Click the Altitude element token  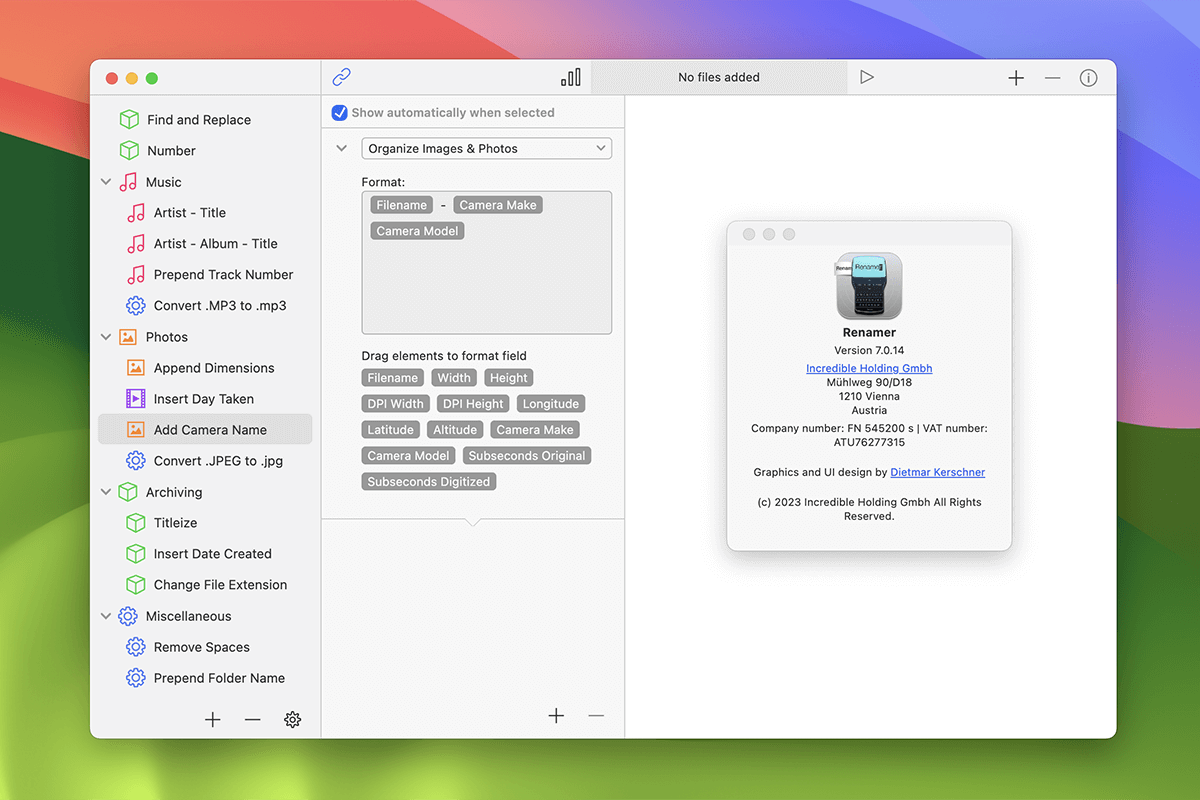point(455,430)
